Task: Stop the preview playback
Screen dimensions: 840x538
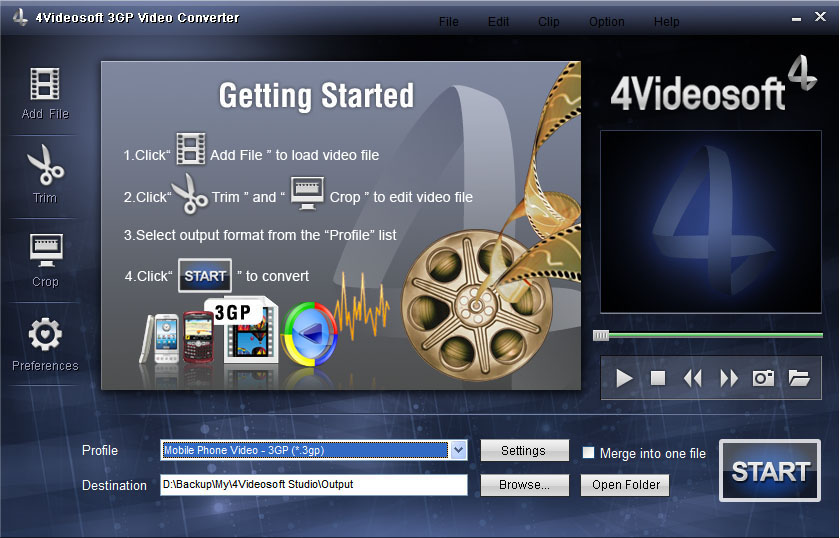Action: tap(658, 378)
